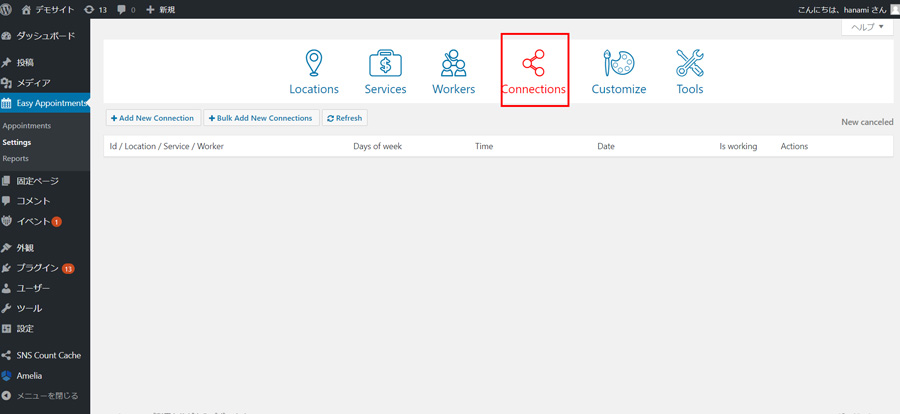Click the Amelia logo icon
900x414 pixels.
[x=6, y=376]
